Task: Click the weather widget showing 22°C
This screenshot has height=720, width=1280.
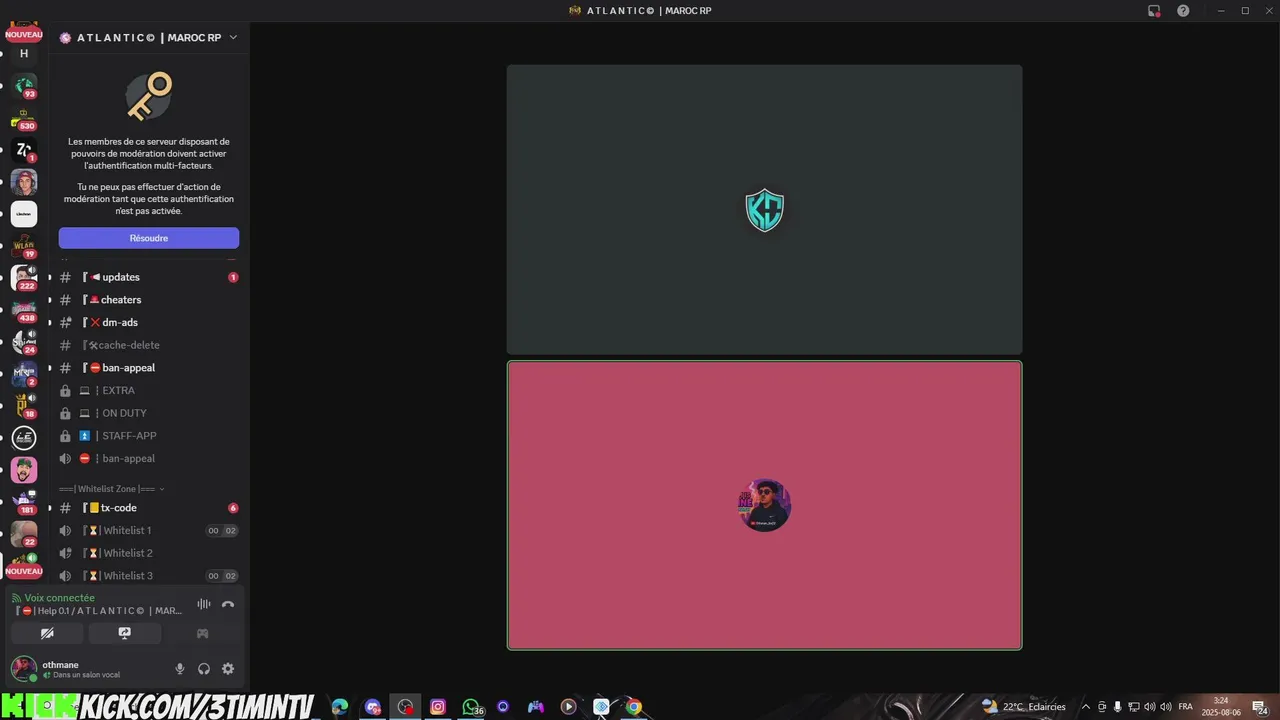Action: 1023,707
